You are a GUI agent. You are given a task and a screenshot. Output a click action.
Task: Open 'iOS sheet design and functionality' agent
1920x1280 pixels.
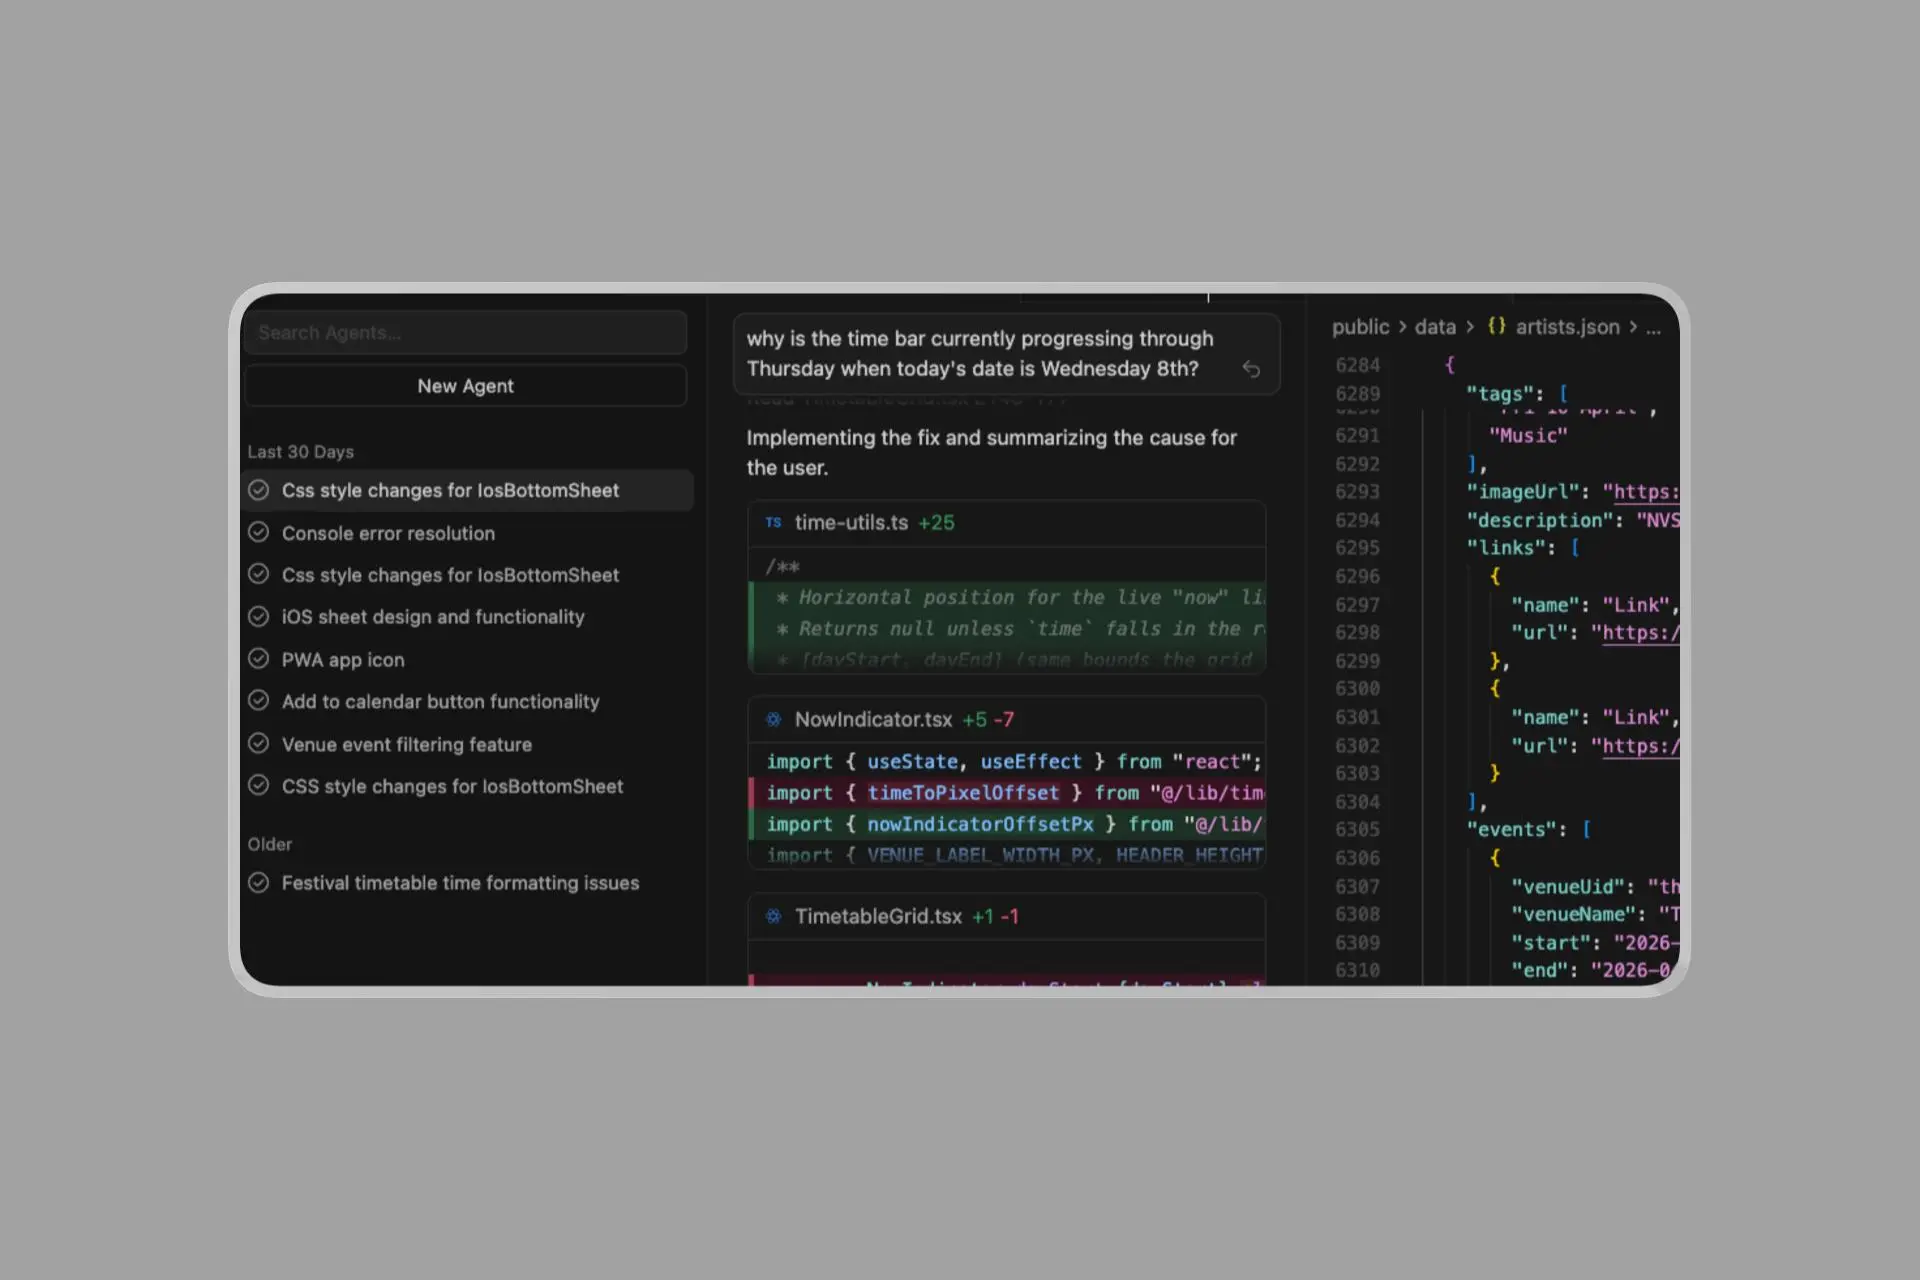[x=467, y=617]
